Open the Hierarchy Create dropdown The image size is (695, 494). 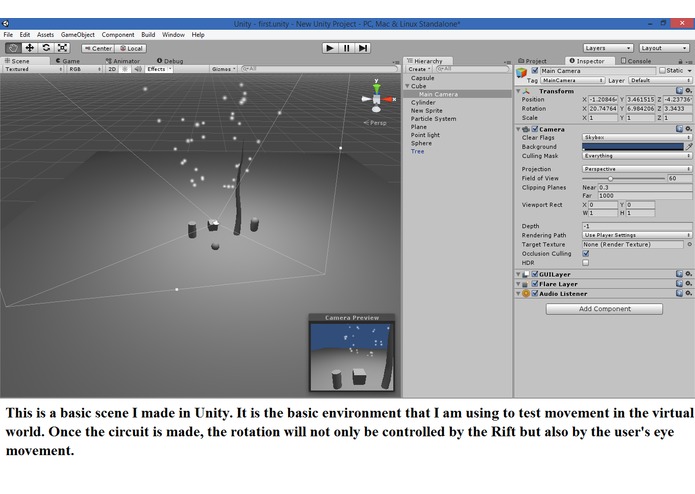(x=419, y=69)
